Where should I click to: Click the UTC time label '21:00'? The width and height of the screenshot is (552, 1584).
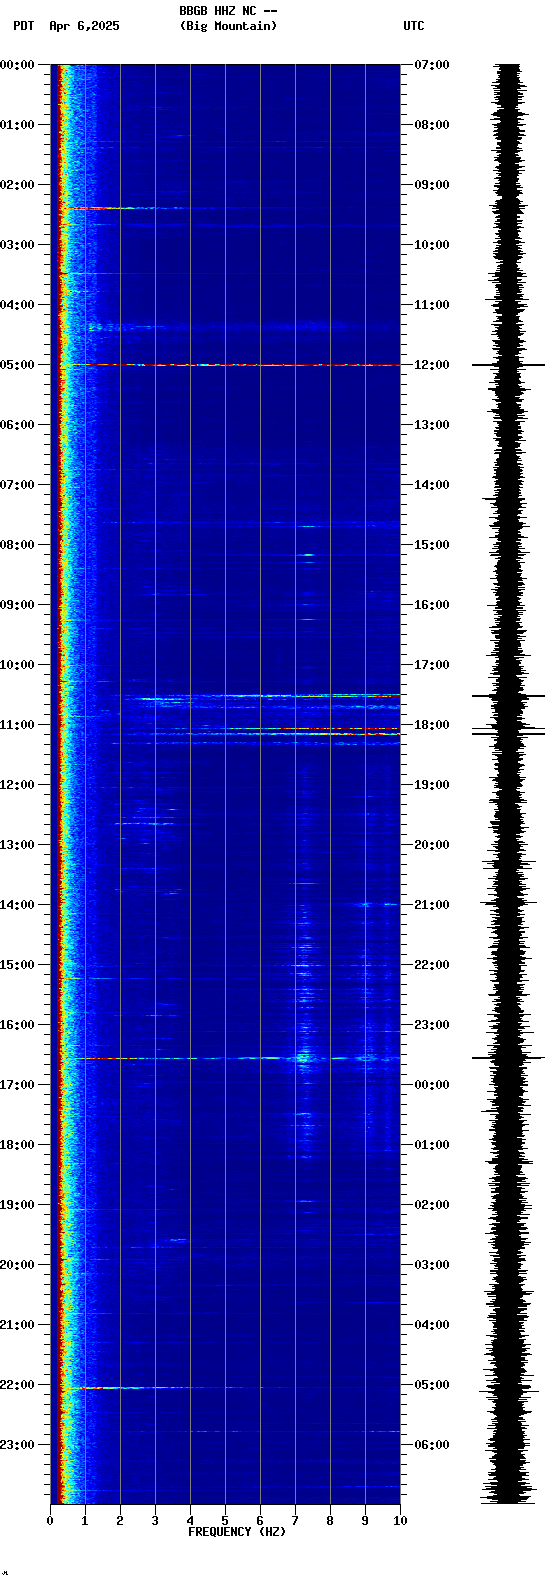pos(432,905)
